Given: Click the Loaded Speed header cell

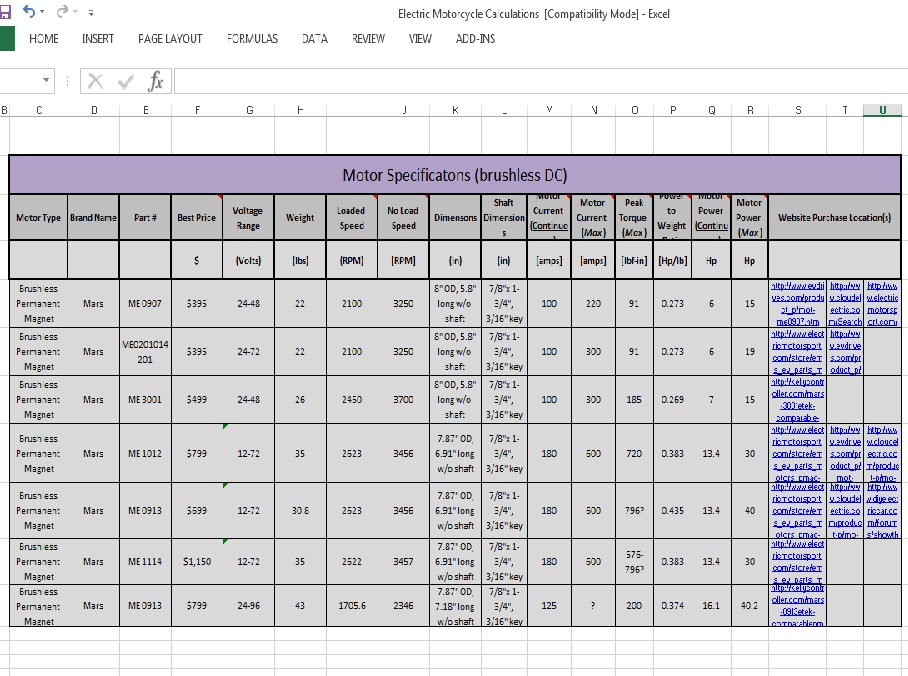Looking at the screenshot, I should tap(352, 218).
